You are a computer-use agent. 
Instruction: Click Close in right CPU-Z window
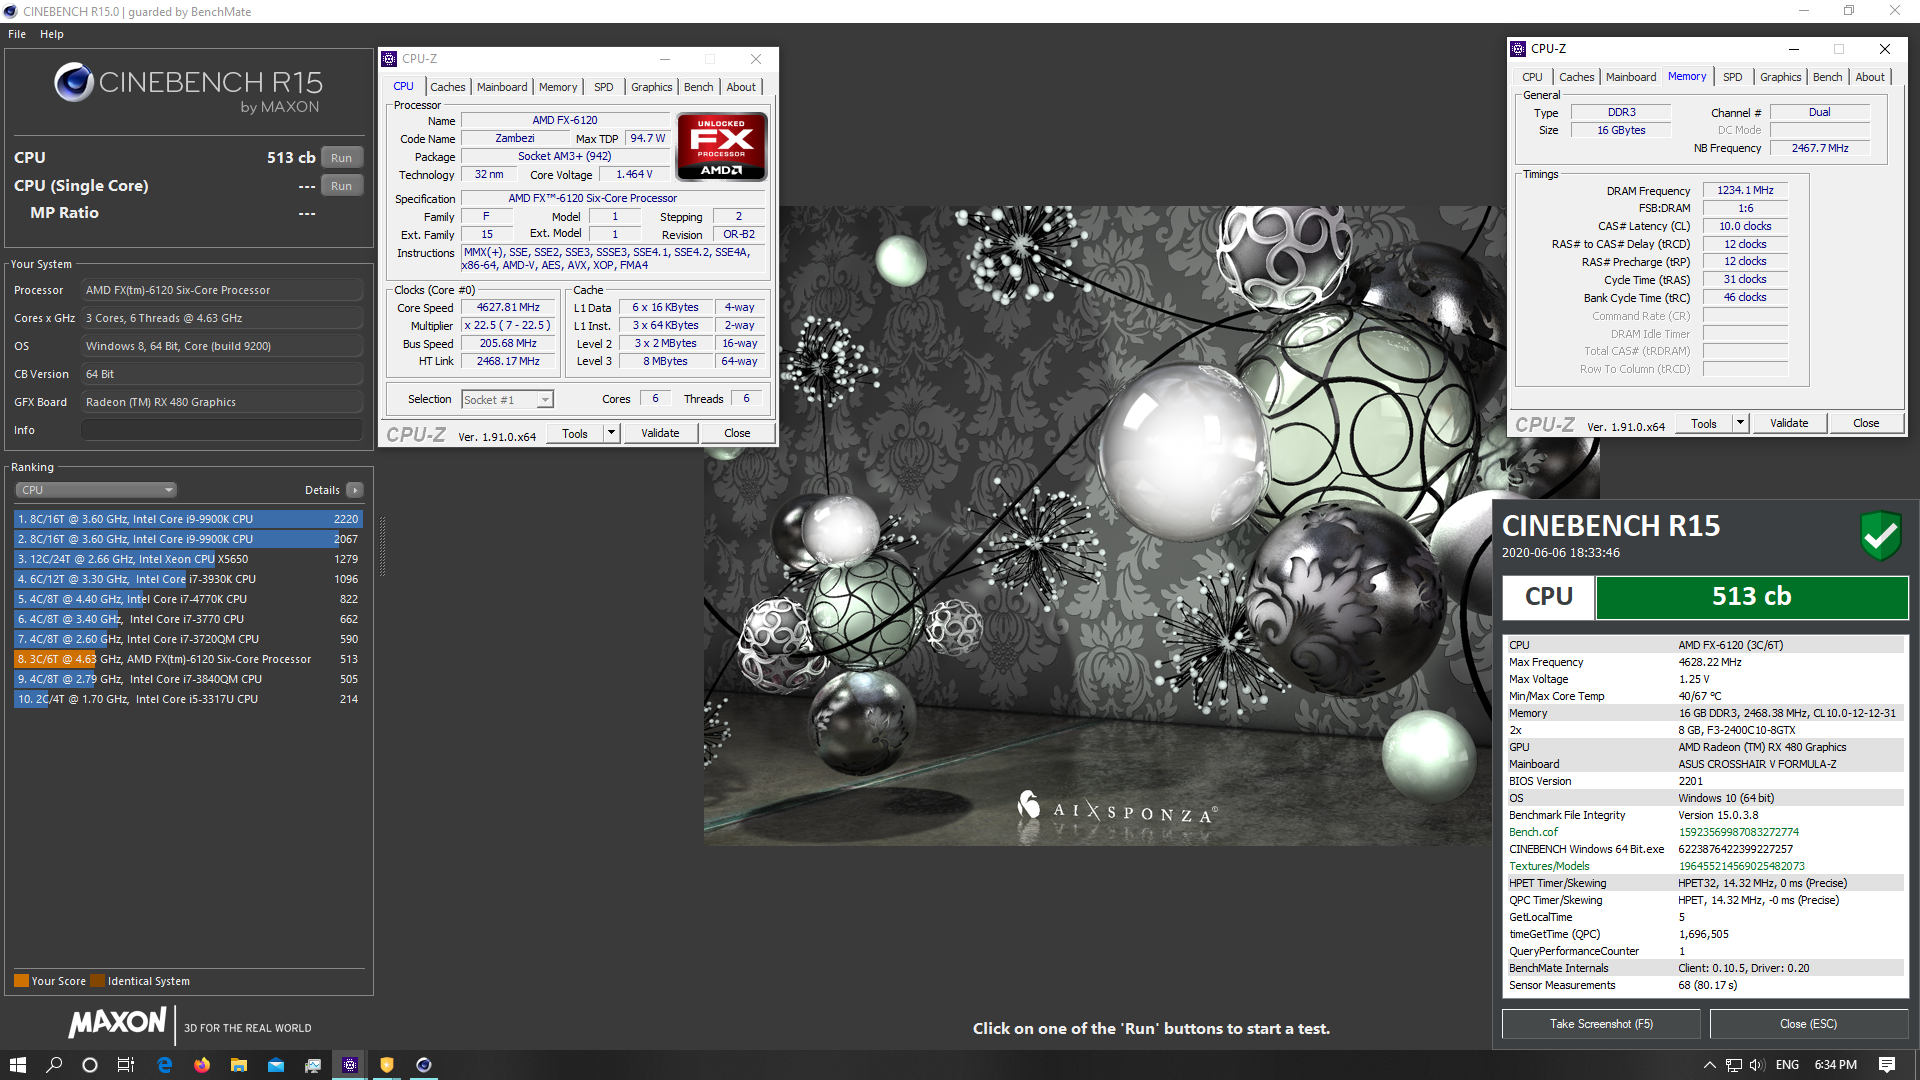[x=1866, y=423]
